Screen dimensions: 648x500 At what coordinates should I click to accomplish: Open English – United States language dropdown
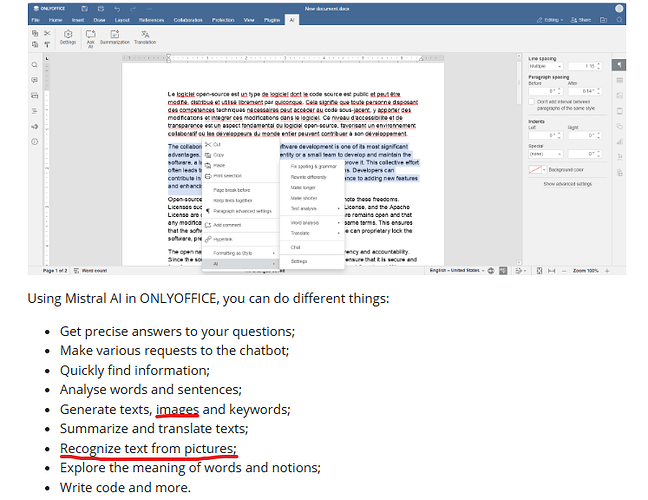[457, 270]
